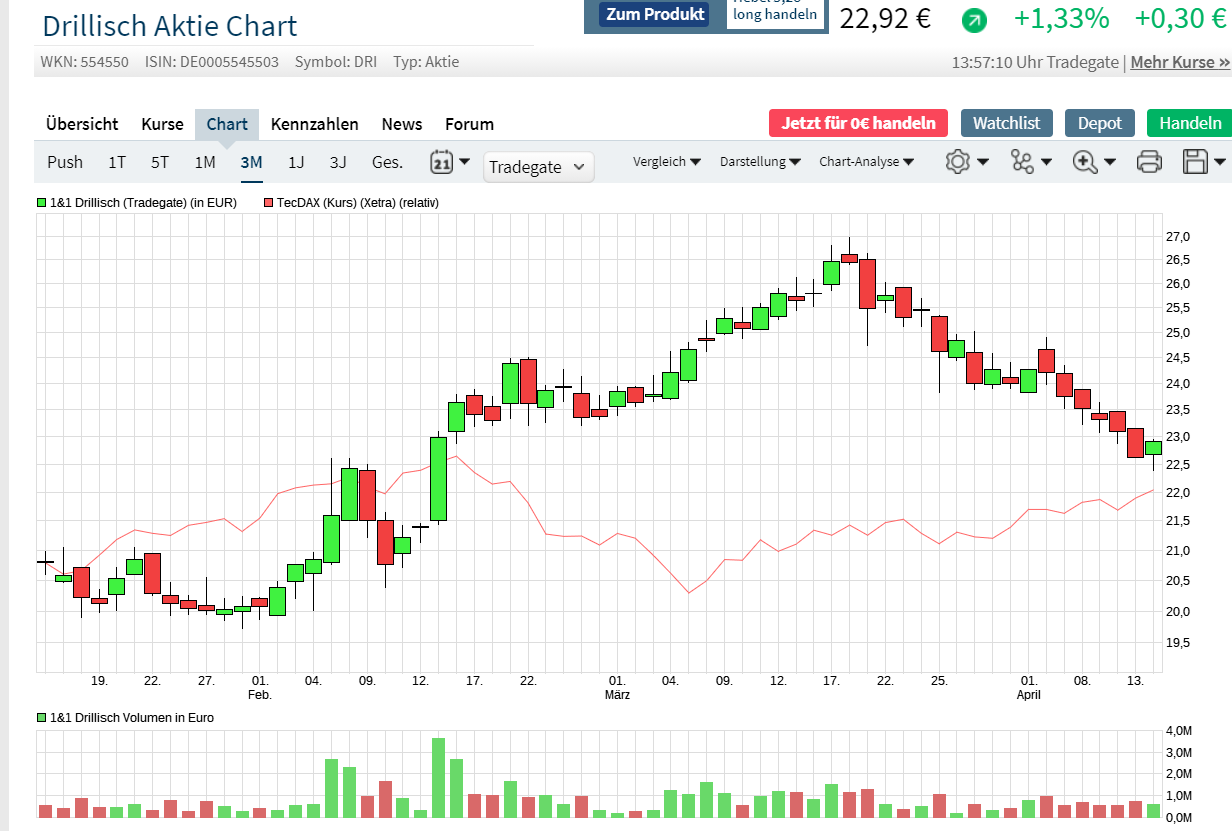
Task: Select the 1T time range
Action: coord(117,162)
